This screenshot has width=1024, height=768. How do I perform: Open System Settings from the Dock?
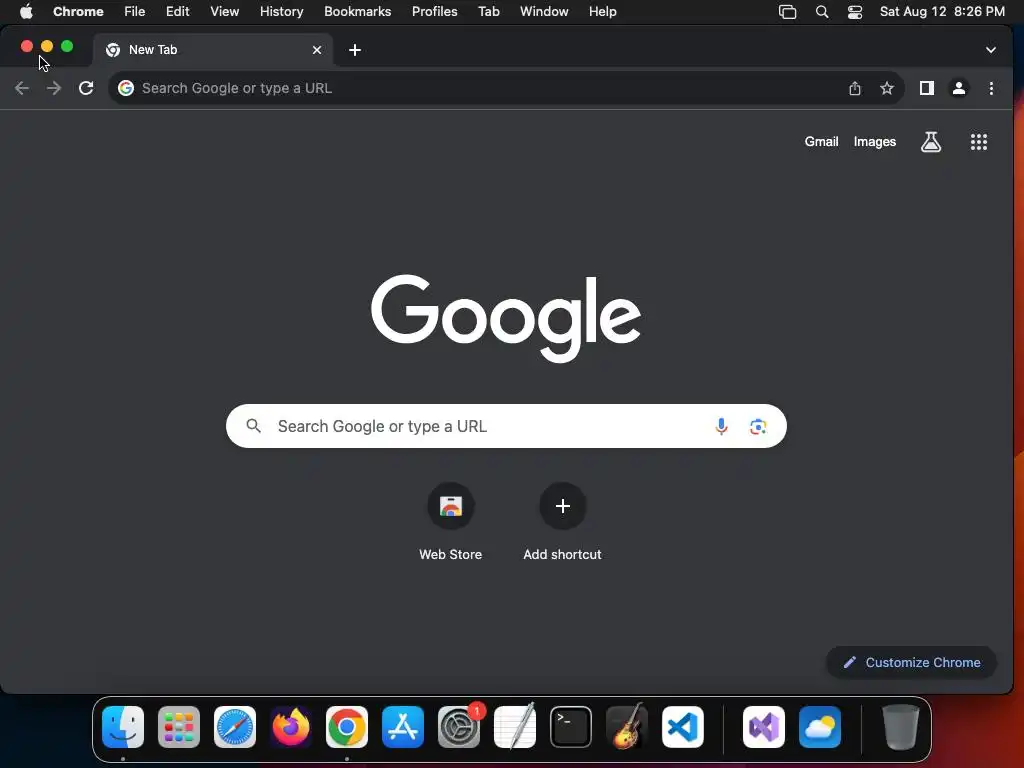click(x=459, y=727)
